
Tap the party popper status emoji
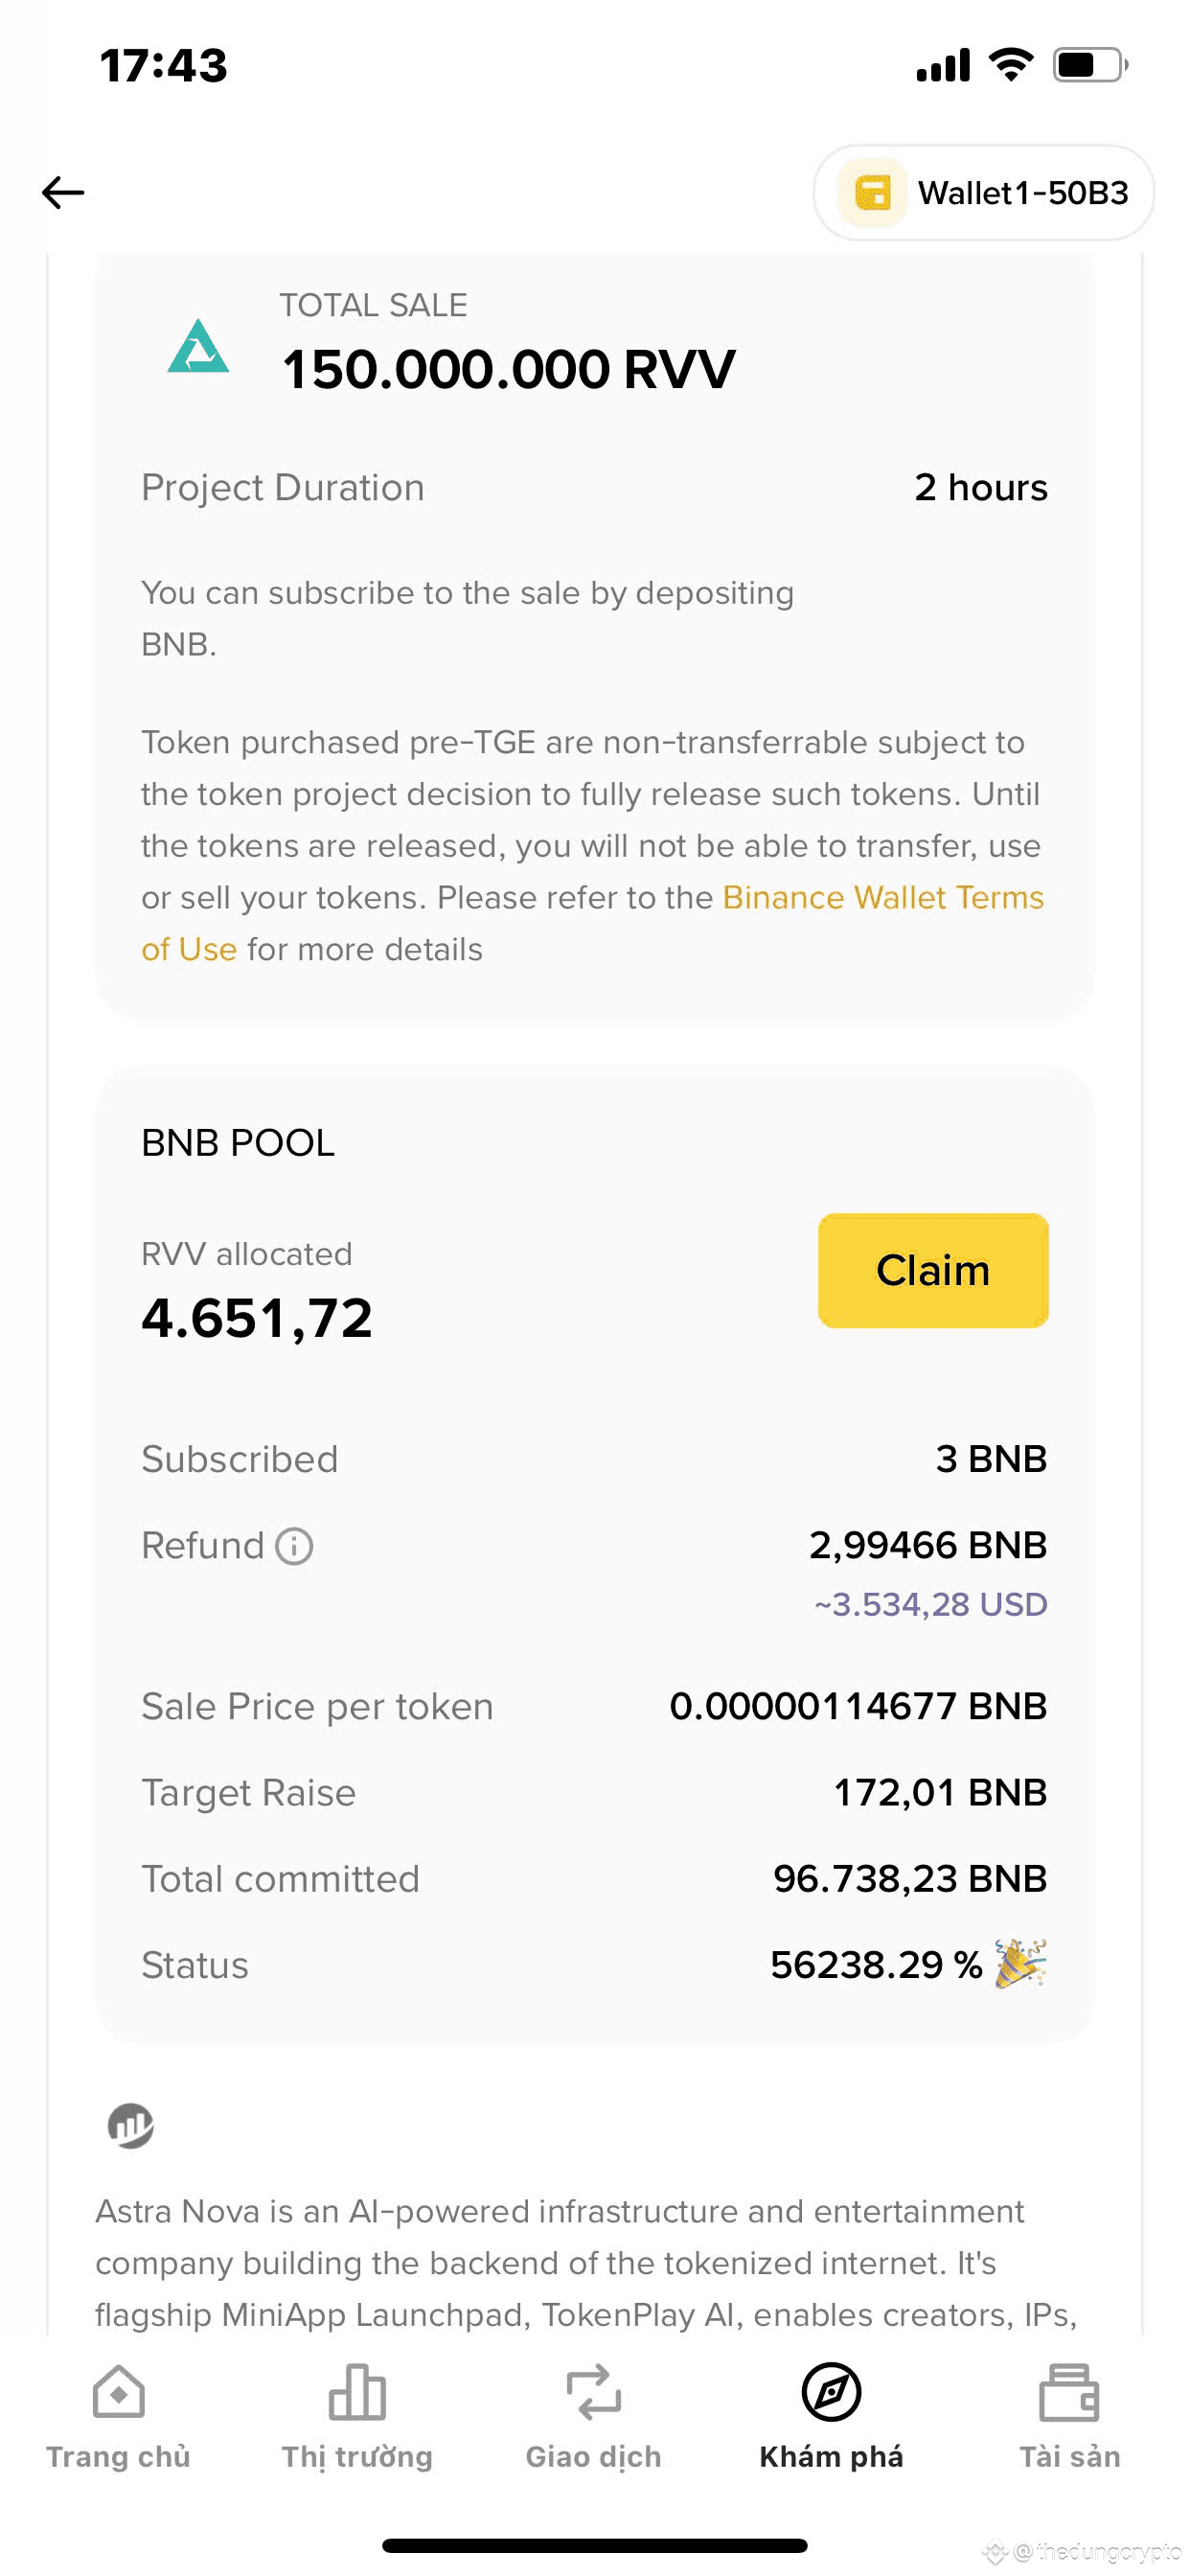1019,1963
